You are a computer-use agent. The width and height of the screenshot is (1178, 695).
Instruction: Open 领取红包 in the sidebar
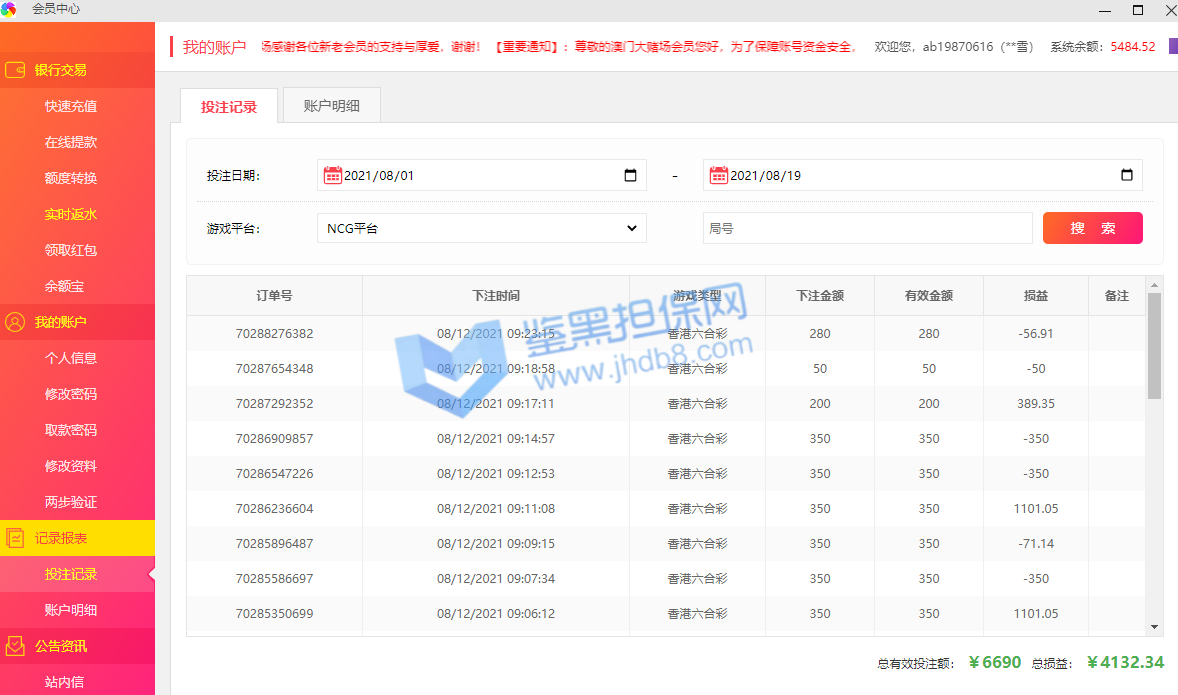[x=71, y=250]
